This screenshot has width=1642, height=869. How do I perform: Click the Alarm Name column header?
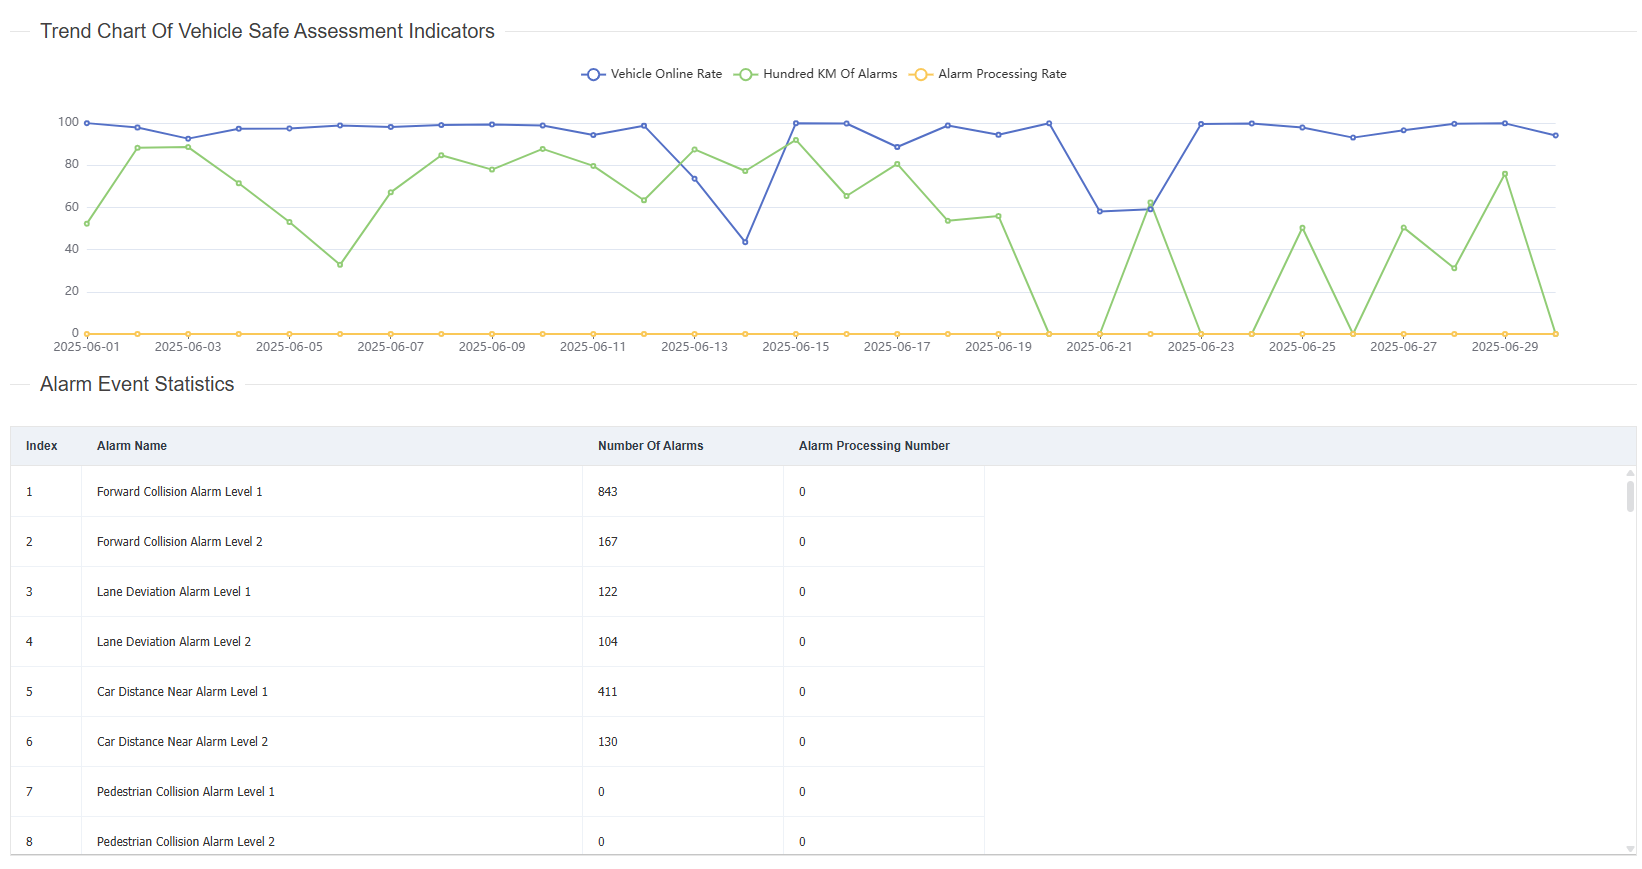pyautogui.click(x=132, y=446)
